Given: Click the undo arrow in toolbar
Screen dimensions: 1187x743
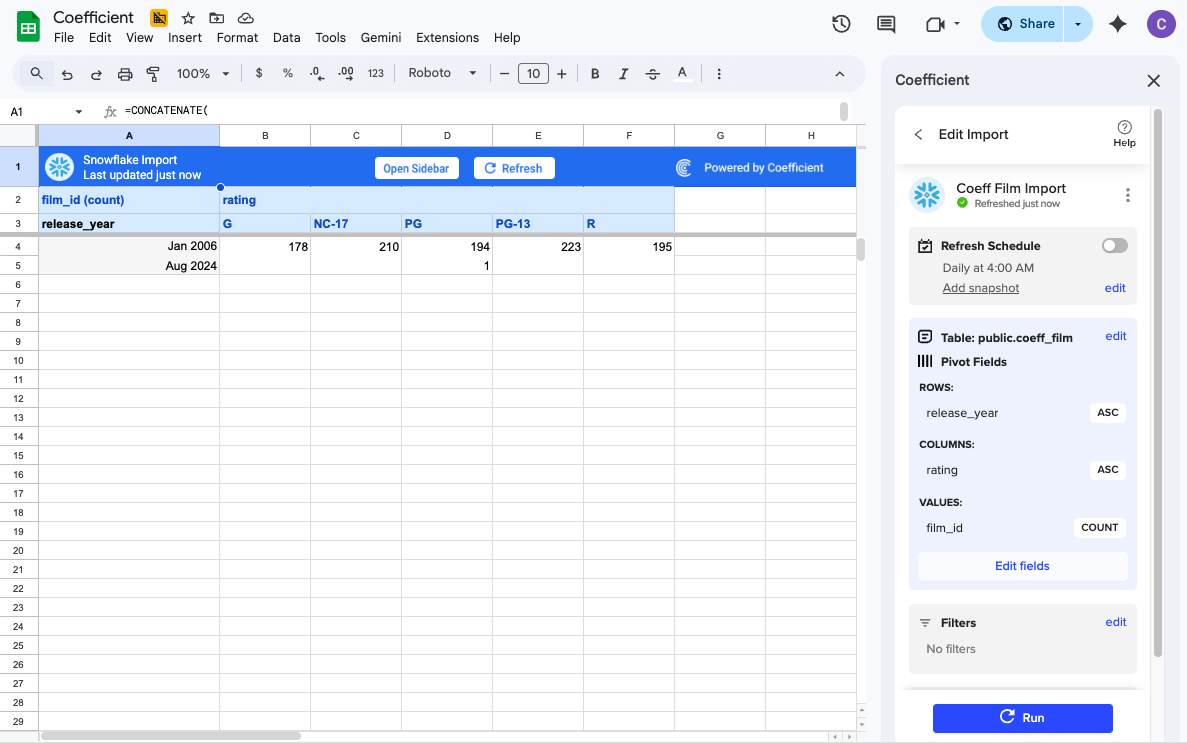Looking at the screenshot, I should [x=67, y=74].
